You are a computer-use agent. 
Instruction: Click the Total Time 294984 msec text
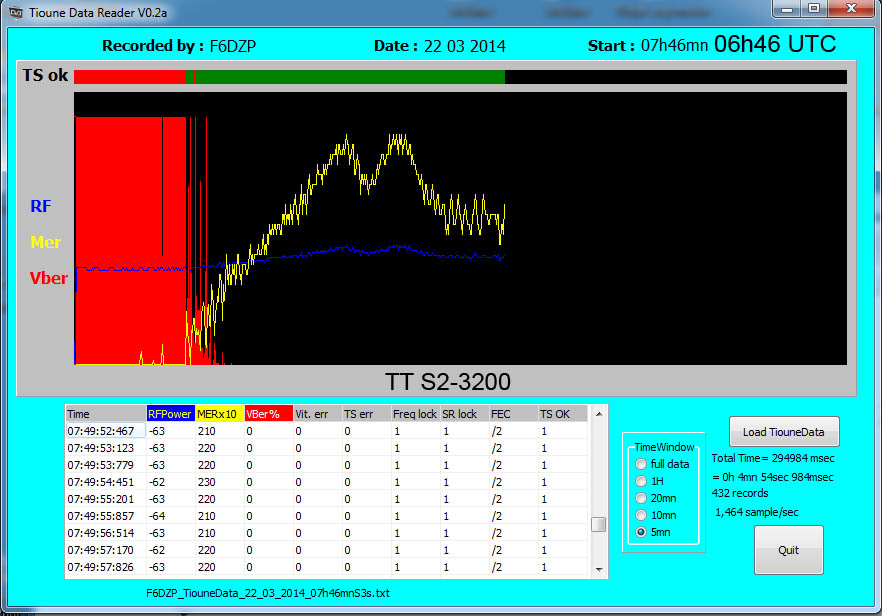tap(773, 458)
